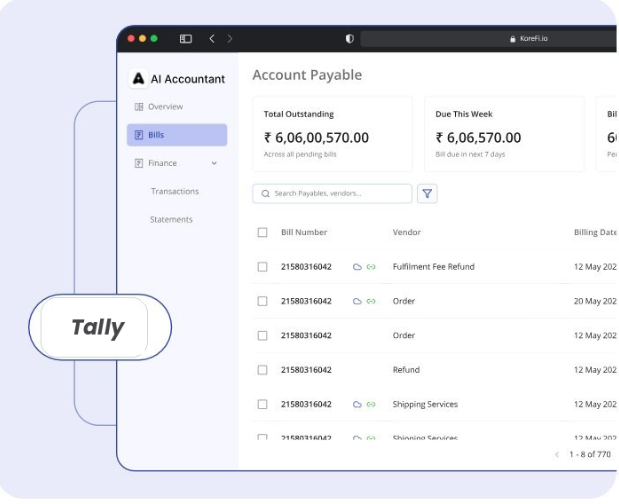Check the 12 May Order bill
Image resolution: width=619 pixels, height=504 pixels.
click(262, 336)
